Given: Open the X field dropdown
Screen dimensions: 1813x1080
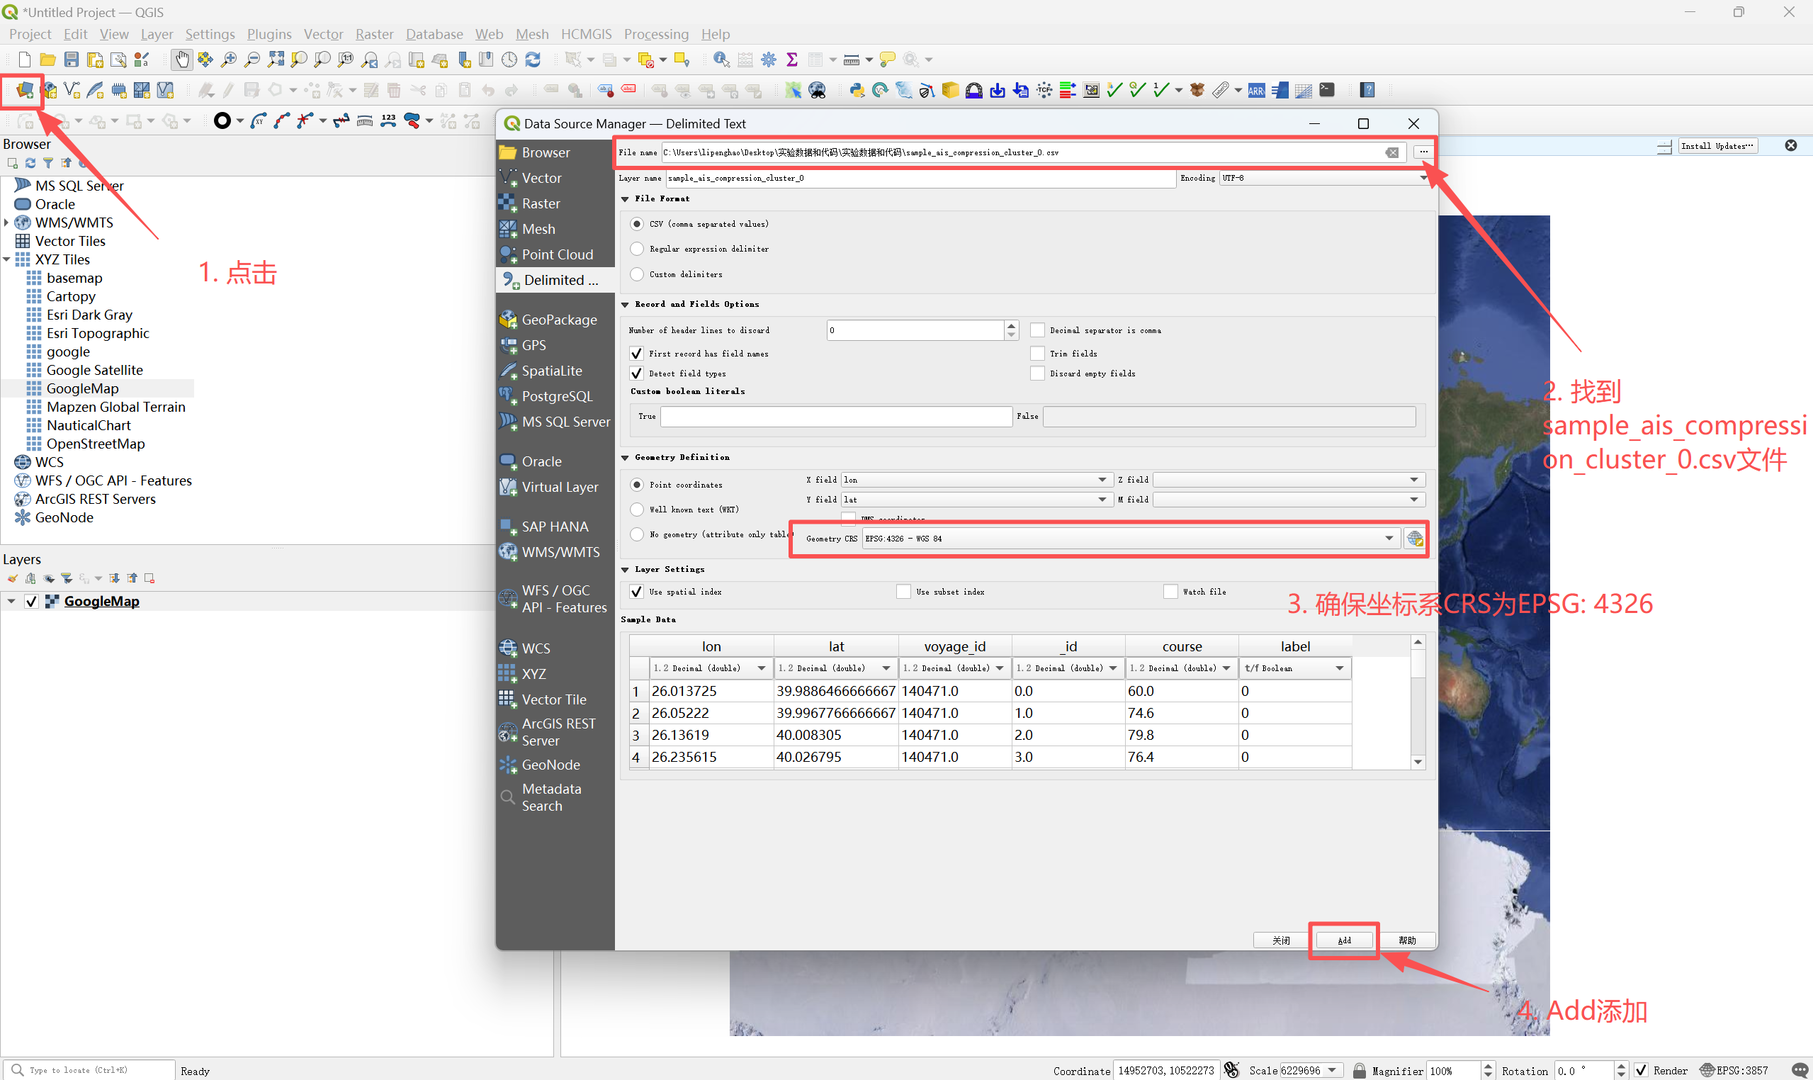Looking at the screenshot, I should 975,480.
